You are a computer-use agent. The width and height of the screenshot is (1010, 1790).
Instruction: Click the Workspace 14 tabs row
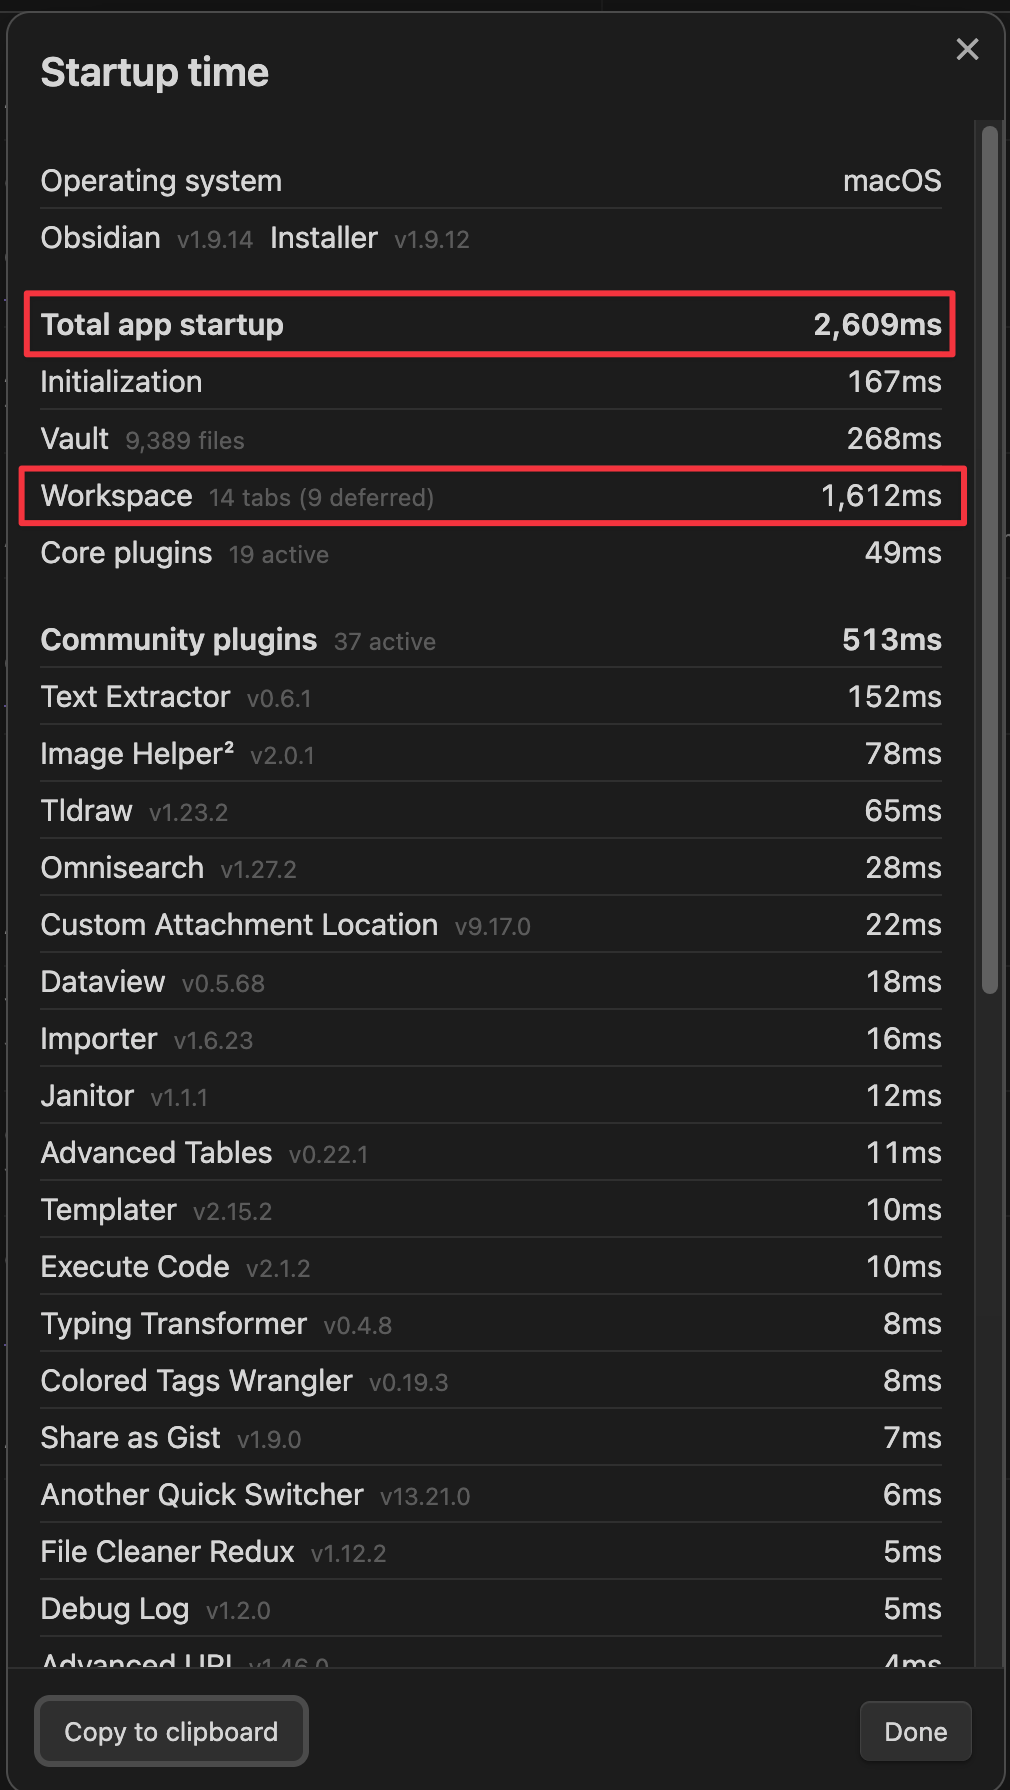[x=490, y=496]
